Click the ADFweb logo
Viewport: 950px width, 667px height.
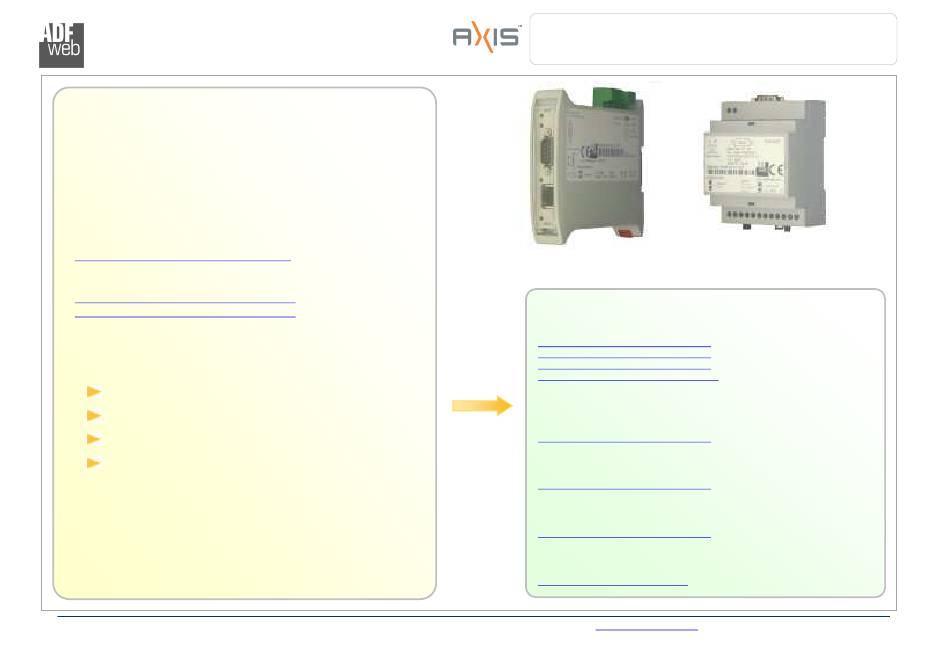tap(61, 45)
